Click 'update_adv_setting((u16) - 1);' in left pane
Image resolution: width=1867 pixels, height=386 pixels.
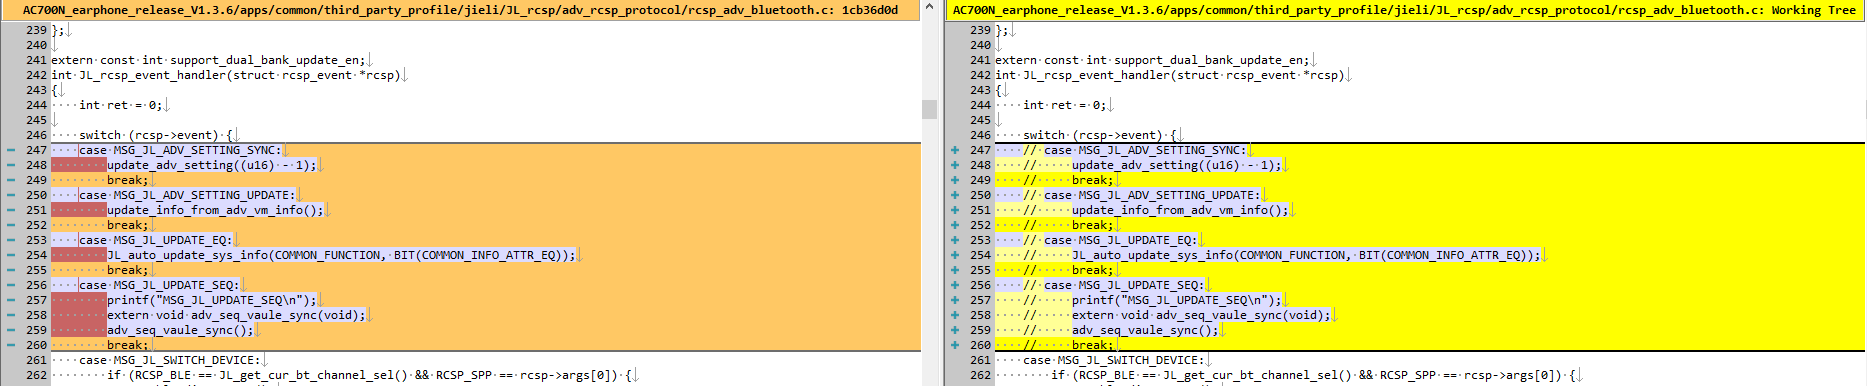[x=212, y=165]
